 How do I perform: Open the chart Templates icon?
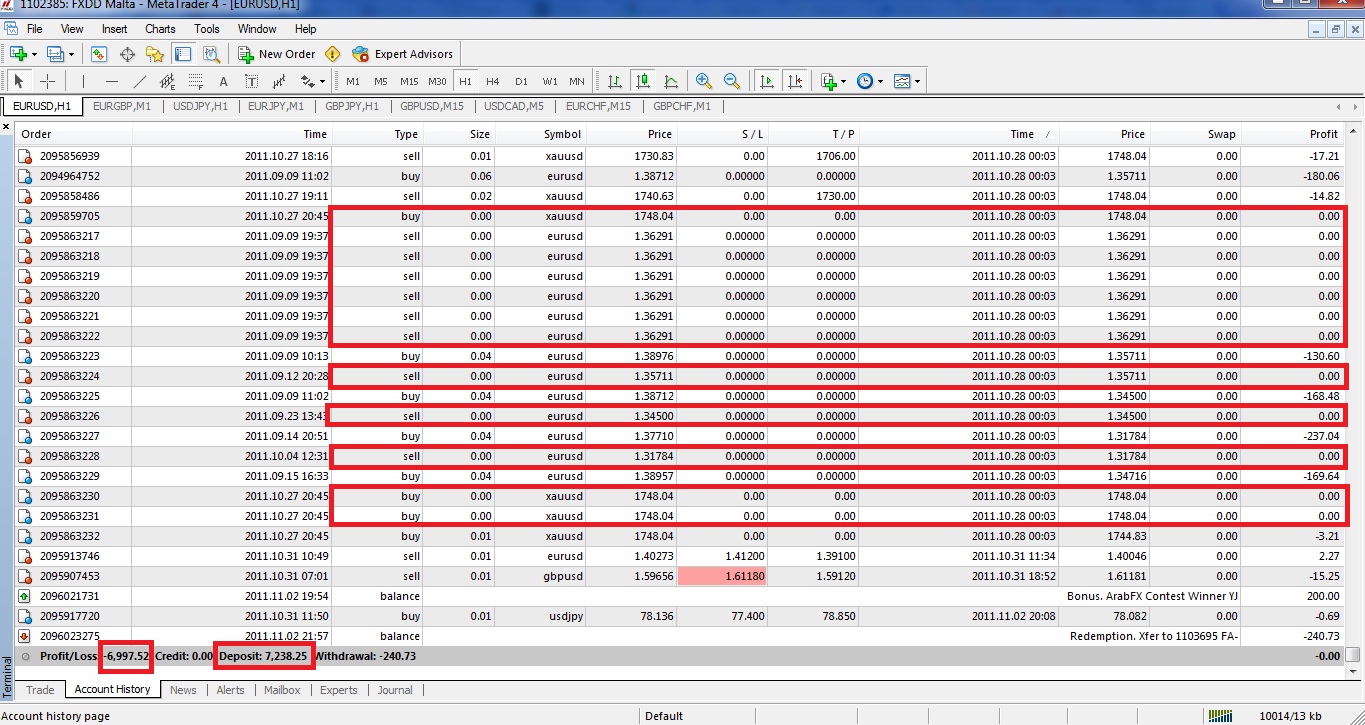(x=902, y=81)
